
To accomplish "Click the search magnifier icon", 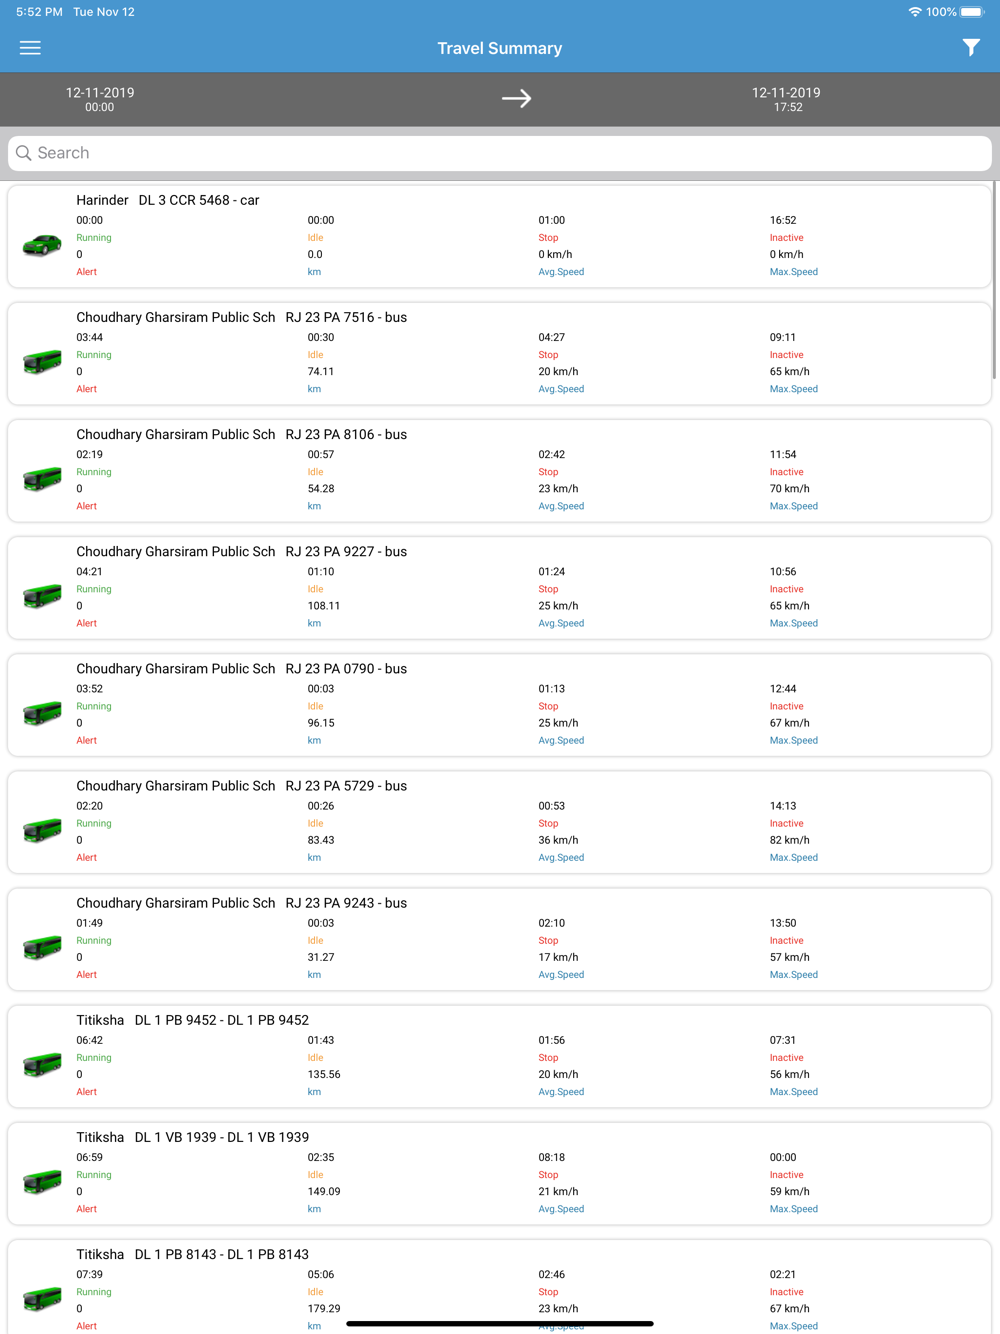I will [x=24, y=153].
